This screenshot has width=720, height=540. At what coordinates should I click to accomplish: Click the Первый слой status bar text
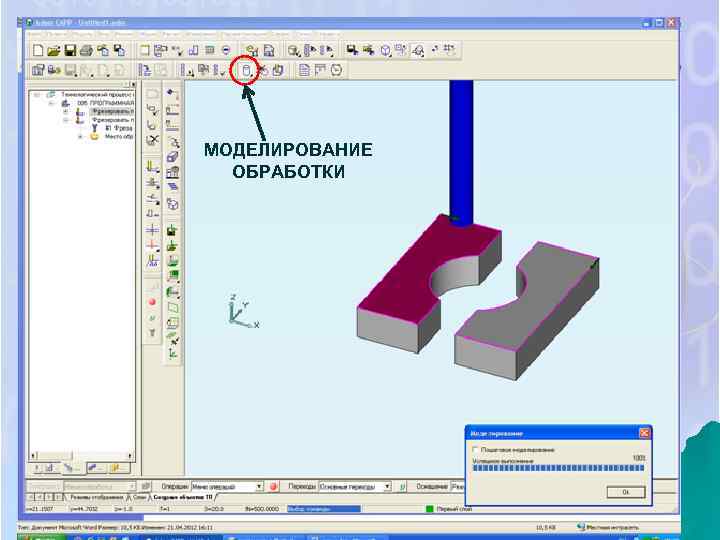(454, 509)
